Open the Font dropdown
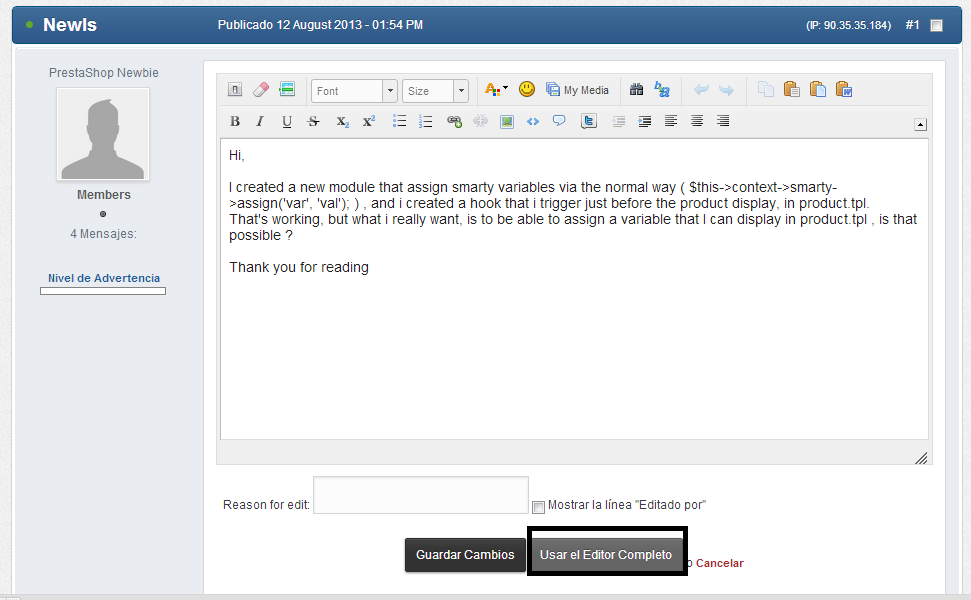The image size is (971, 600). pyautogui.click(x=354, y=91)
